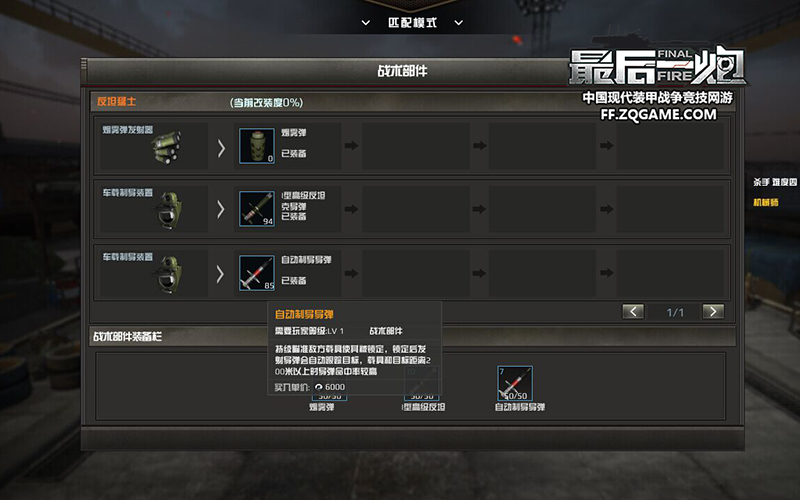Screen dimensions: 800x500
Task: Click the 车载制导装置 device in second row
Action: pyautogui.click(x=170, y=210)
